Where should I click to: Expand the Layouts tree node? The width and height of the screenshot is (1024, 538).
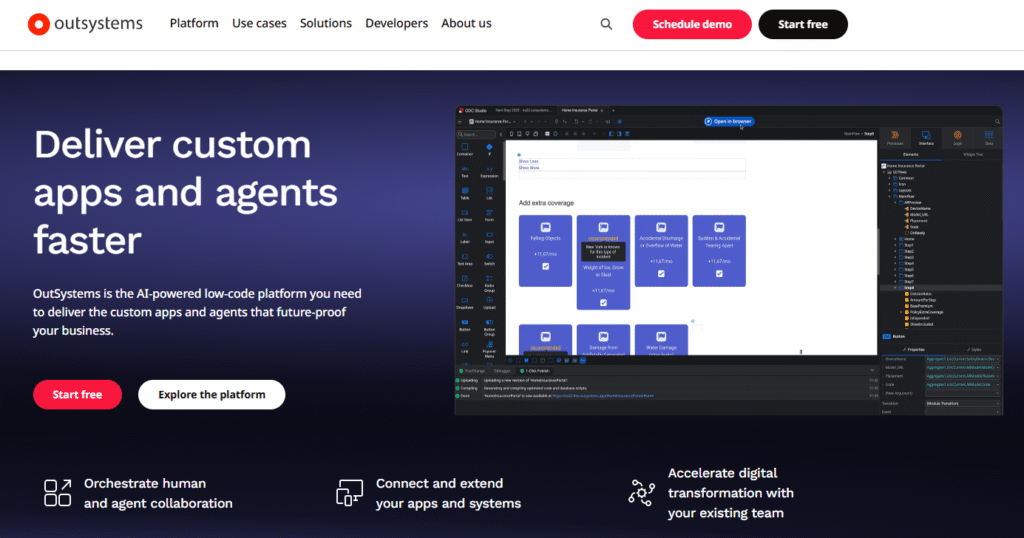(889, 190)
